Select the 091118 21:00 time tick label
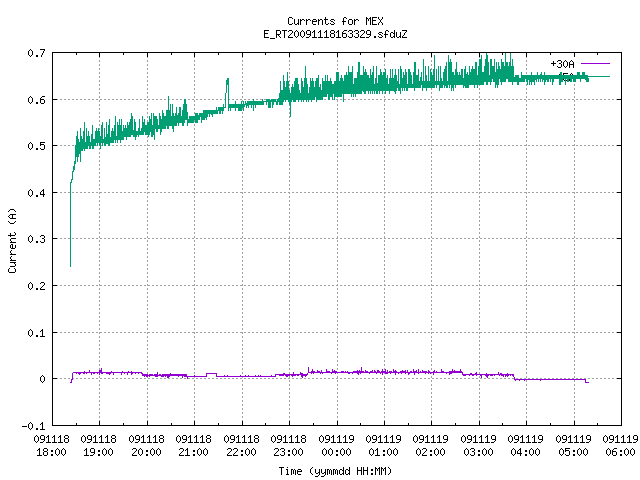 click(194, 446)
